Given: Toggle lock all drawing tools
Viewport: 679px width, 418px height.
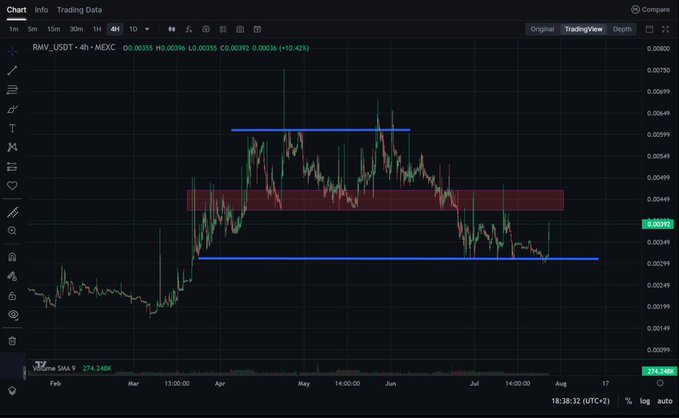Looking at the screenshot, I should [13, 296].
